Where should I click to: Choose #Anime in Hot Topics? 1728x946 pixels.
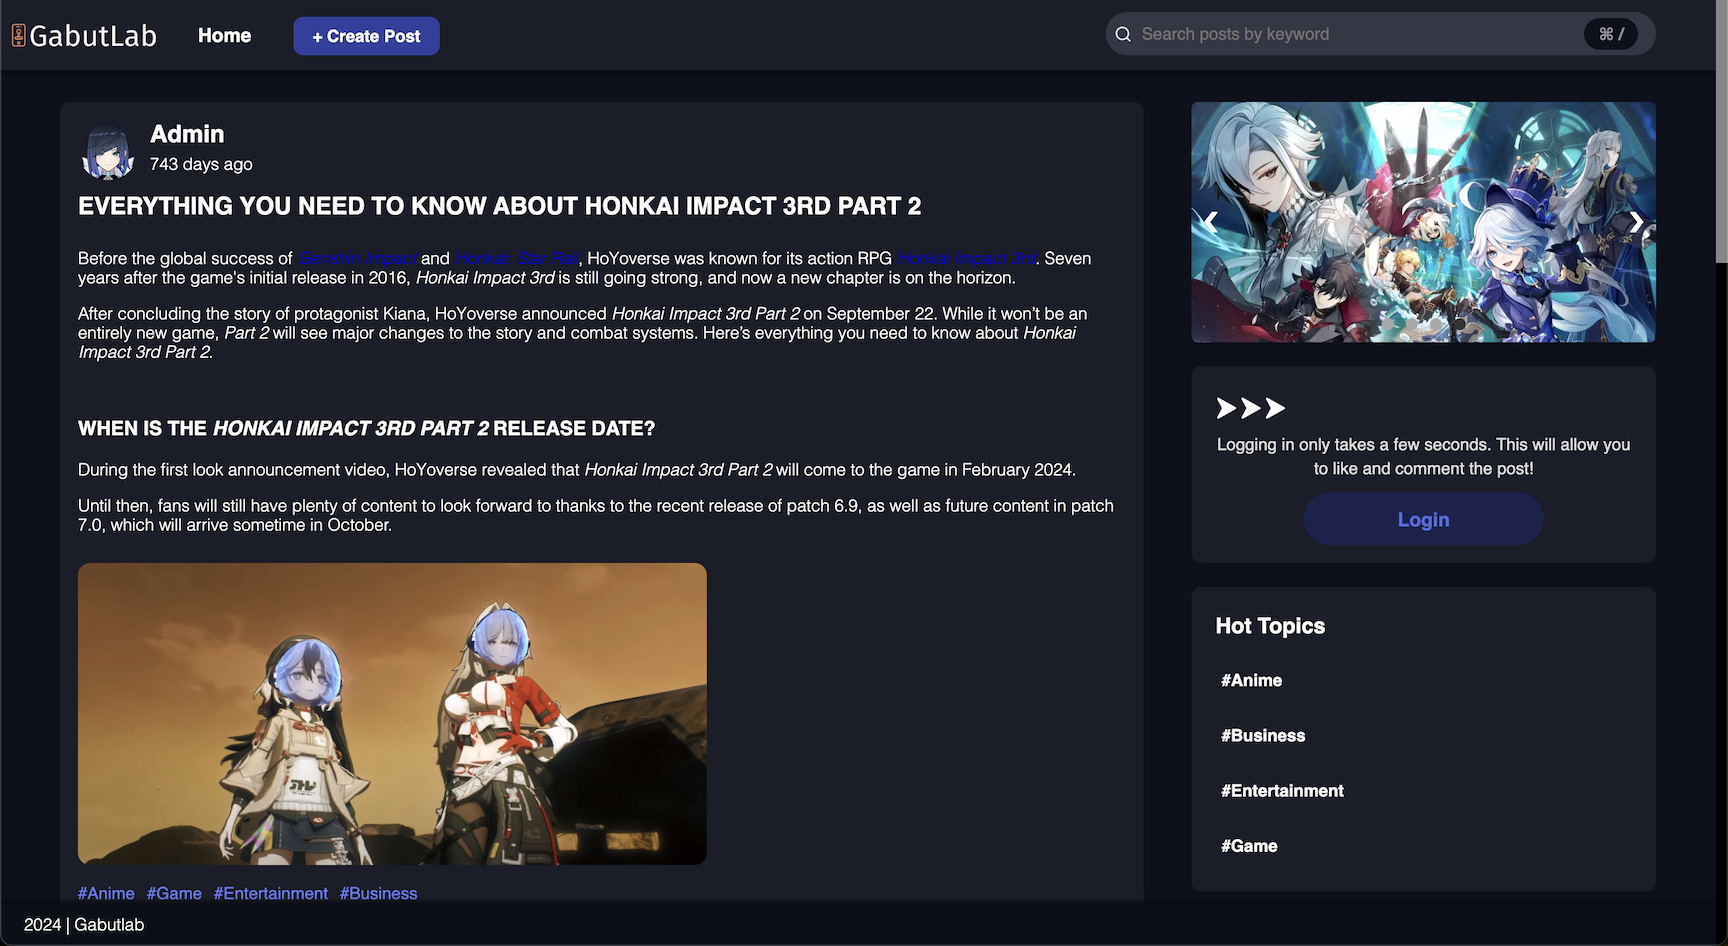(x=1251, y=680)
